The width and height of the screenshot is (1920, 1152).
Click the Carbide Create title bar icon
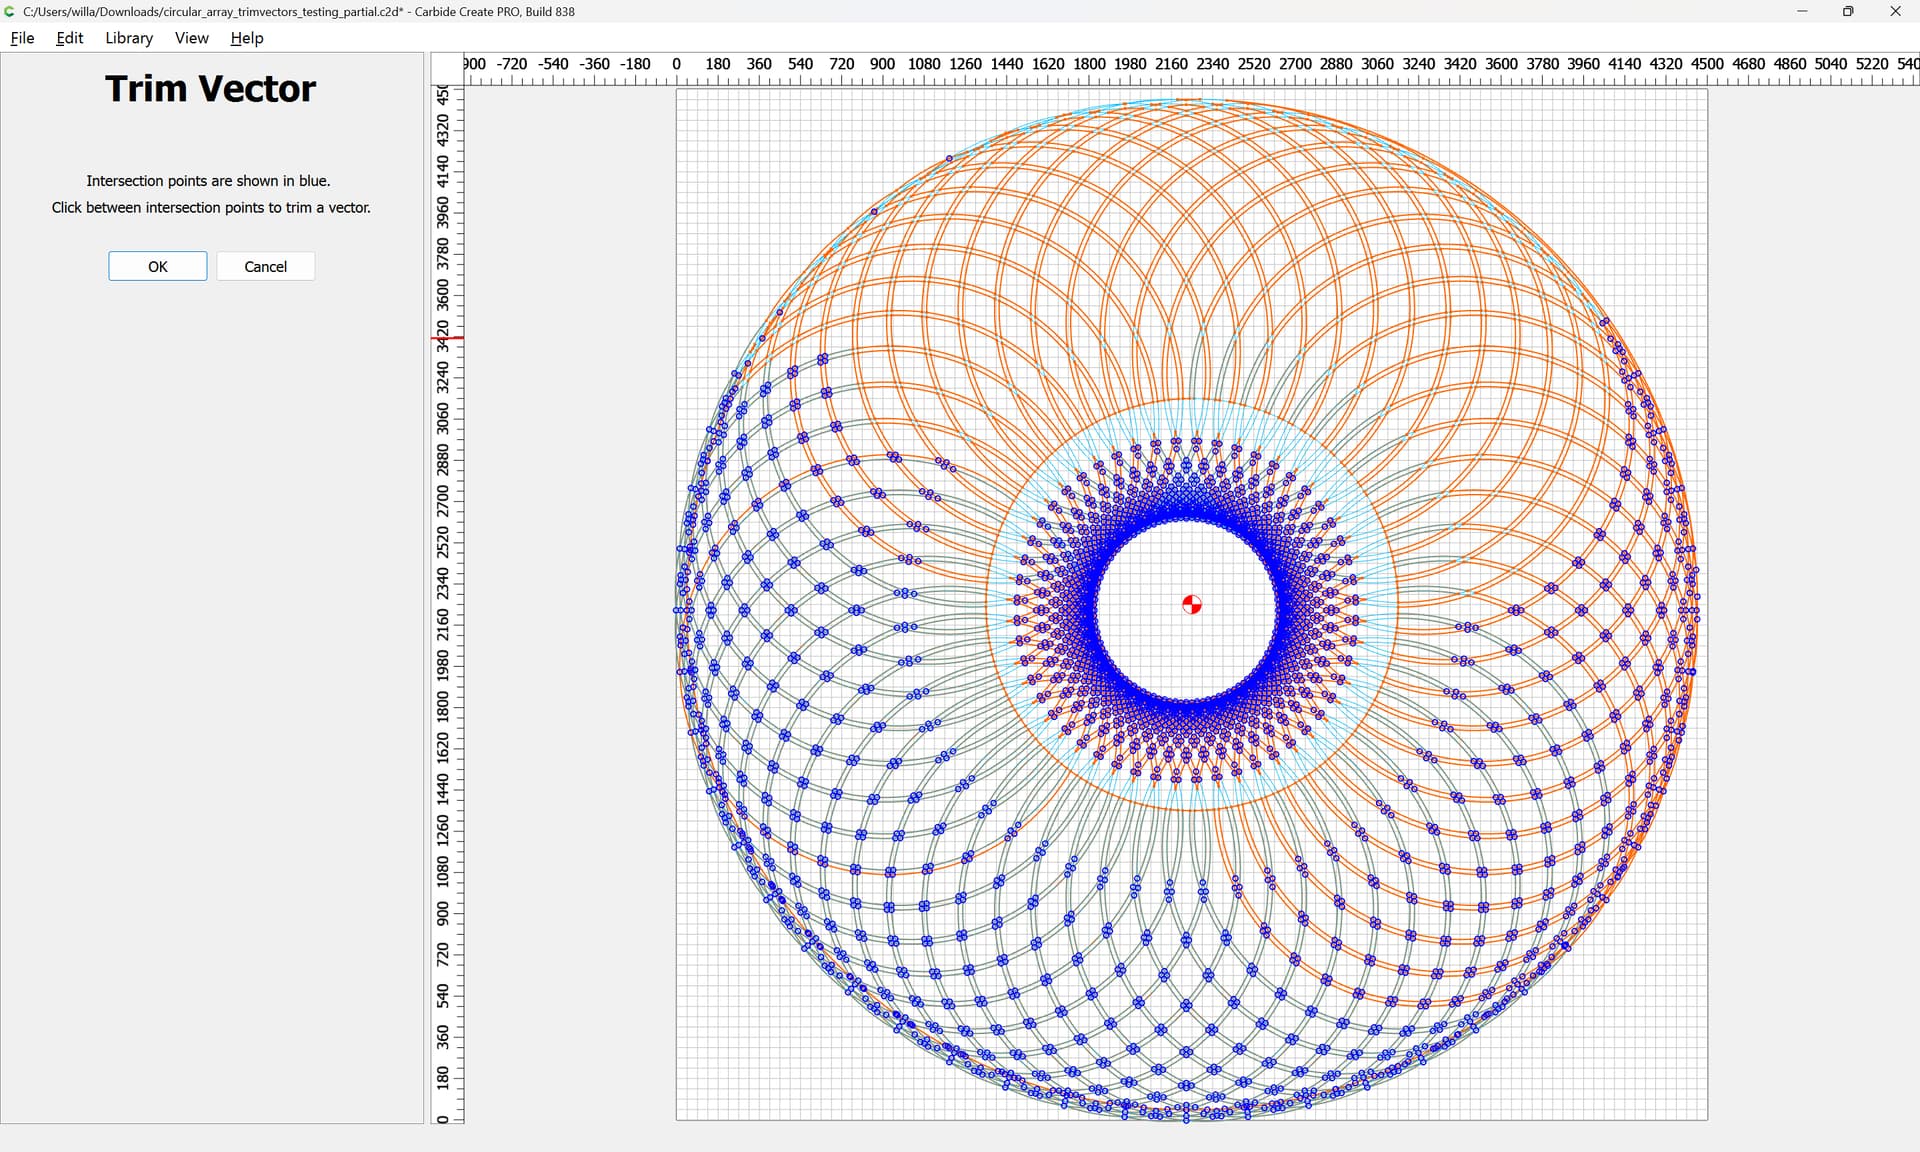[x=10, y=11]
